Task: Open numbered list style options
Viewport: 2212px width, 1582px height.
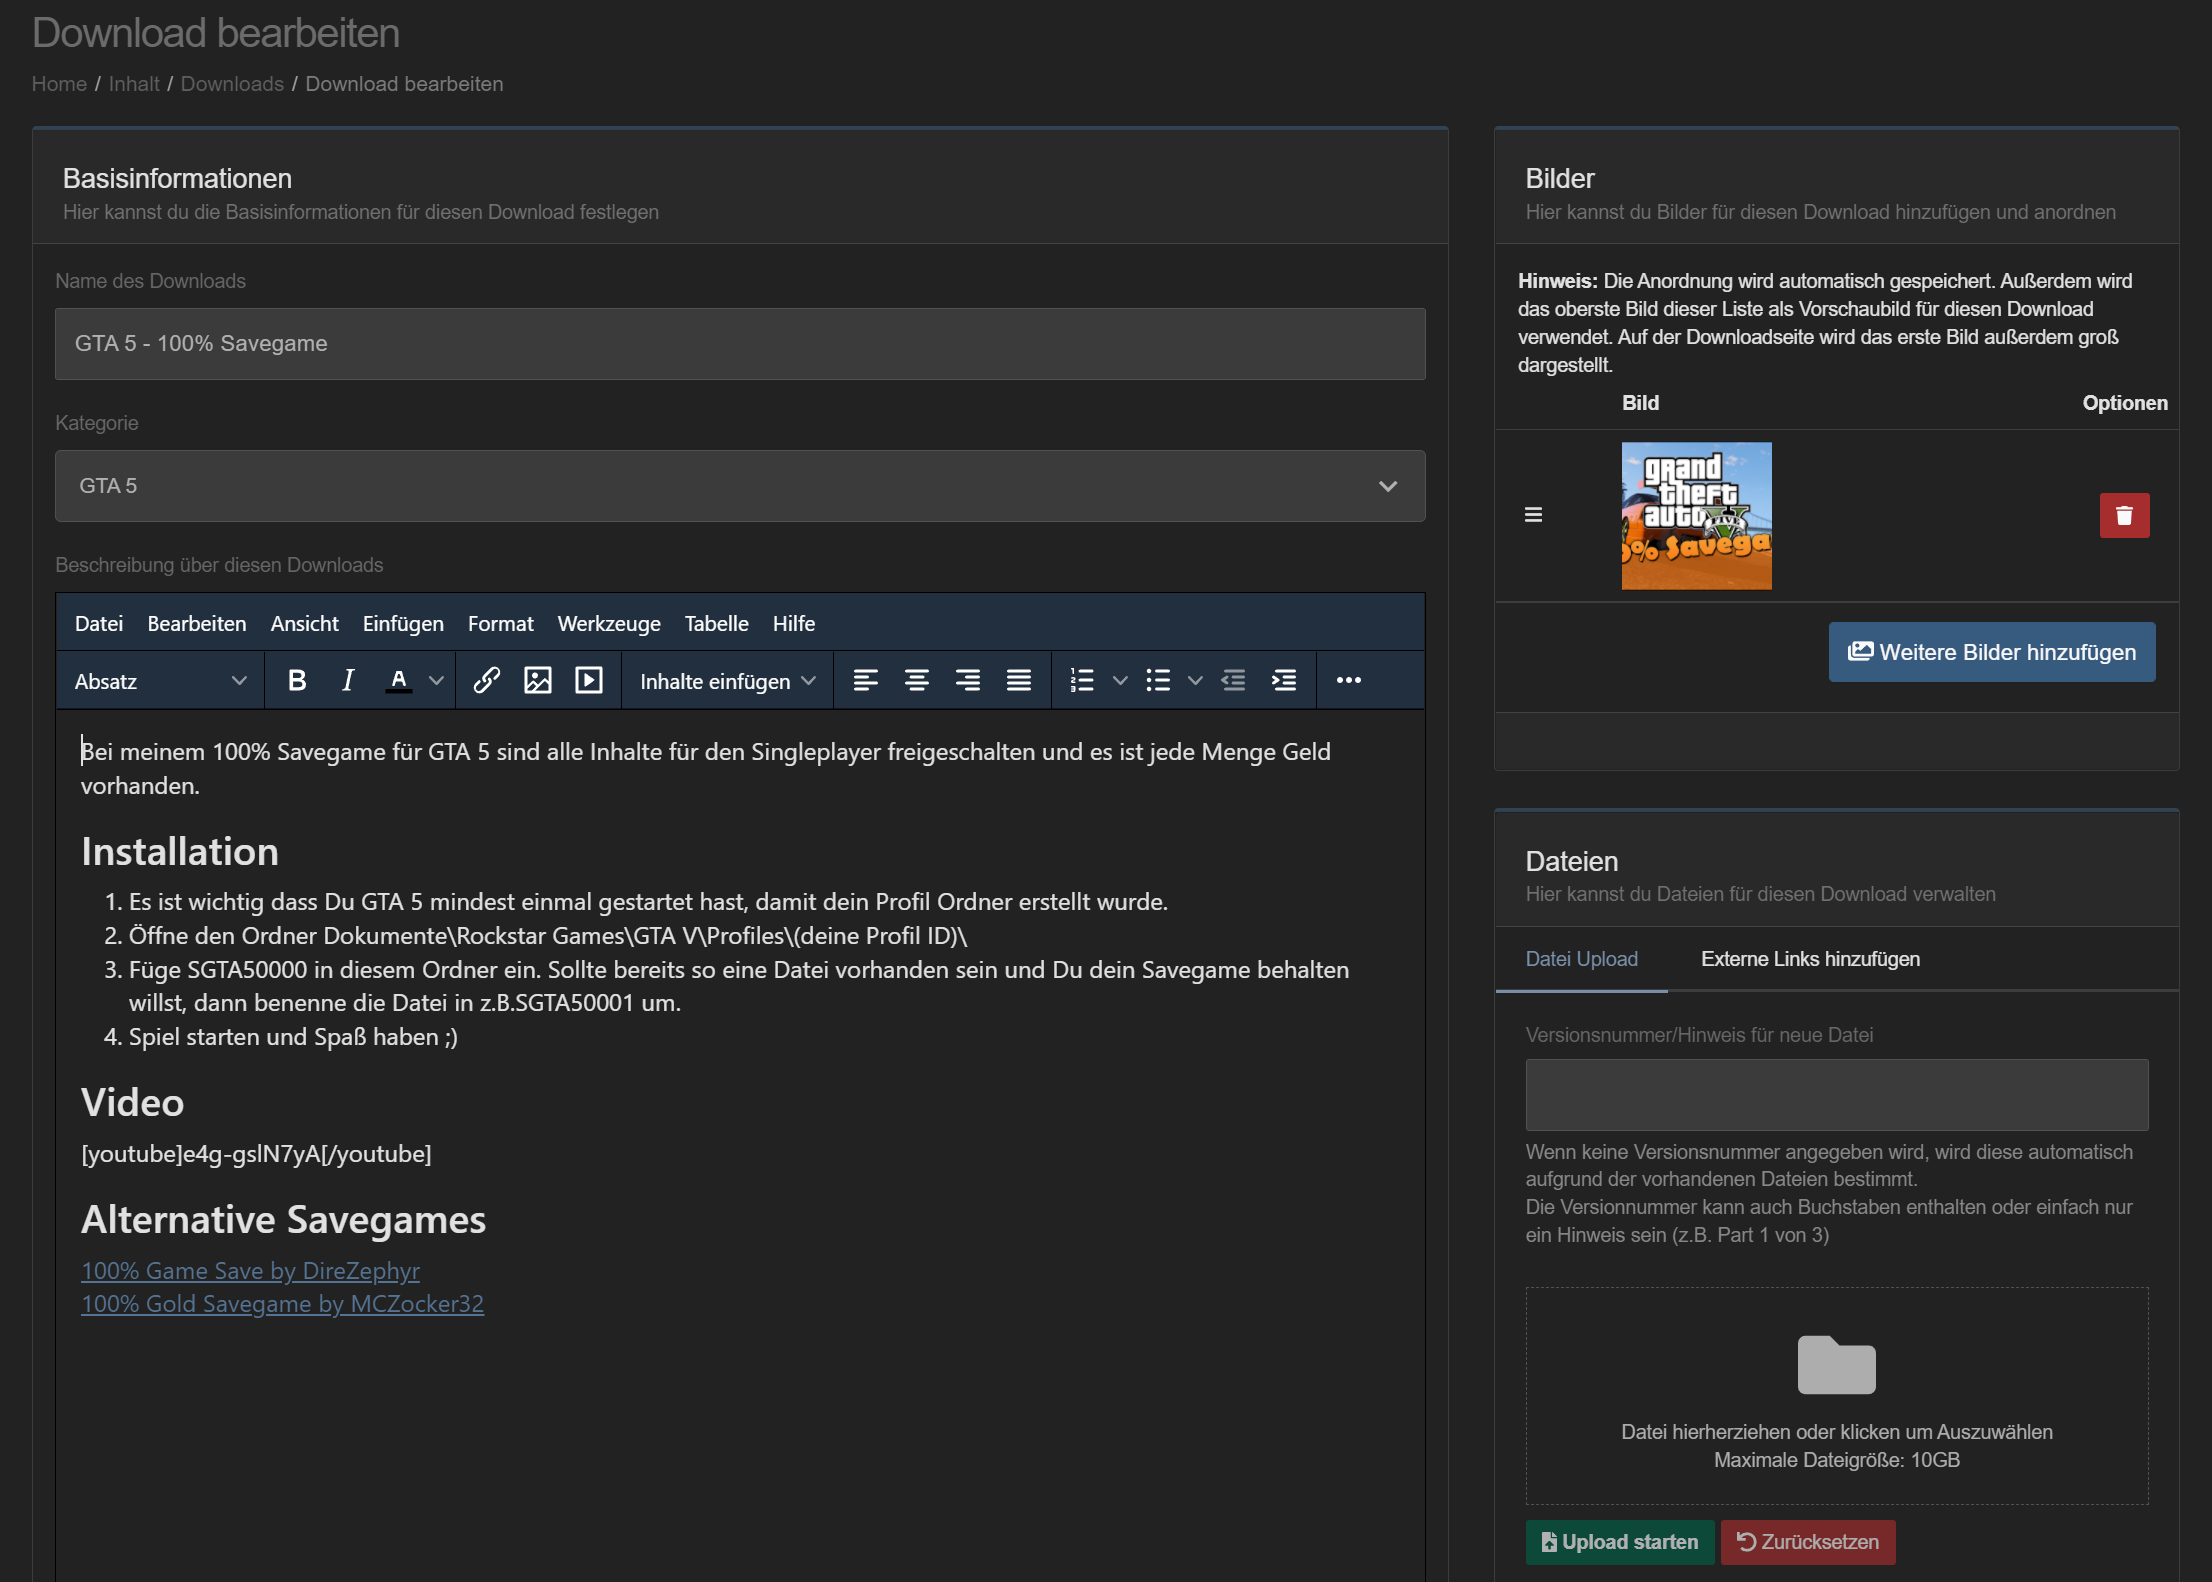Action: pos(1120,681)
